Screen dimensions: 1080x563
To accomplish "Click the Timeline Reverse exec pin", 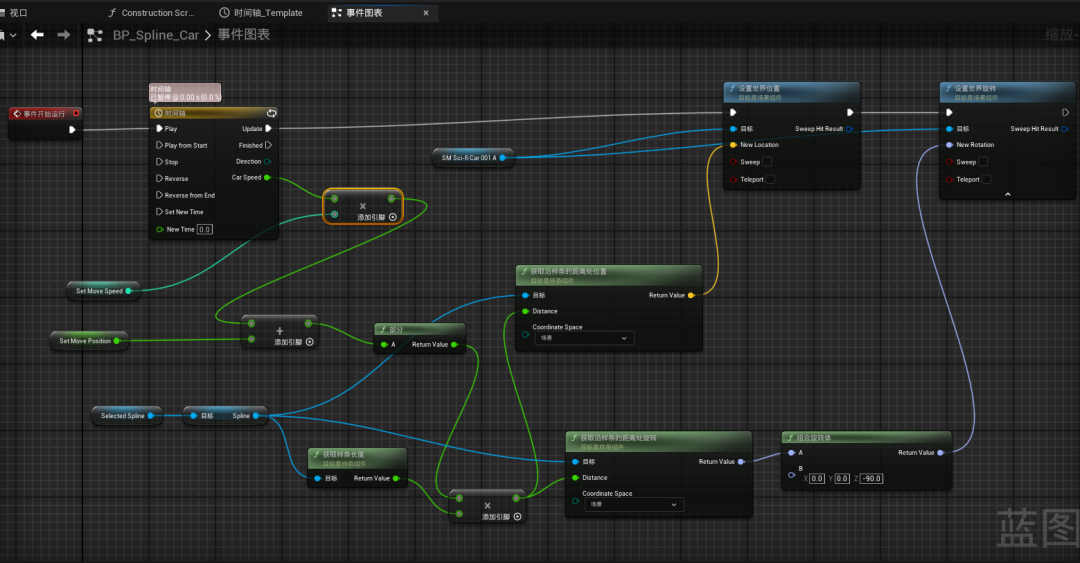I will [159, 178].
